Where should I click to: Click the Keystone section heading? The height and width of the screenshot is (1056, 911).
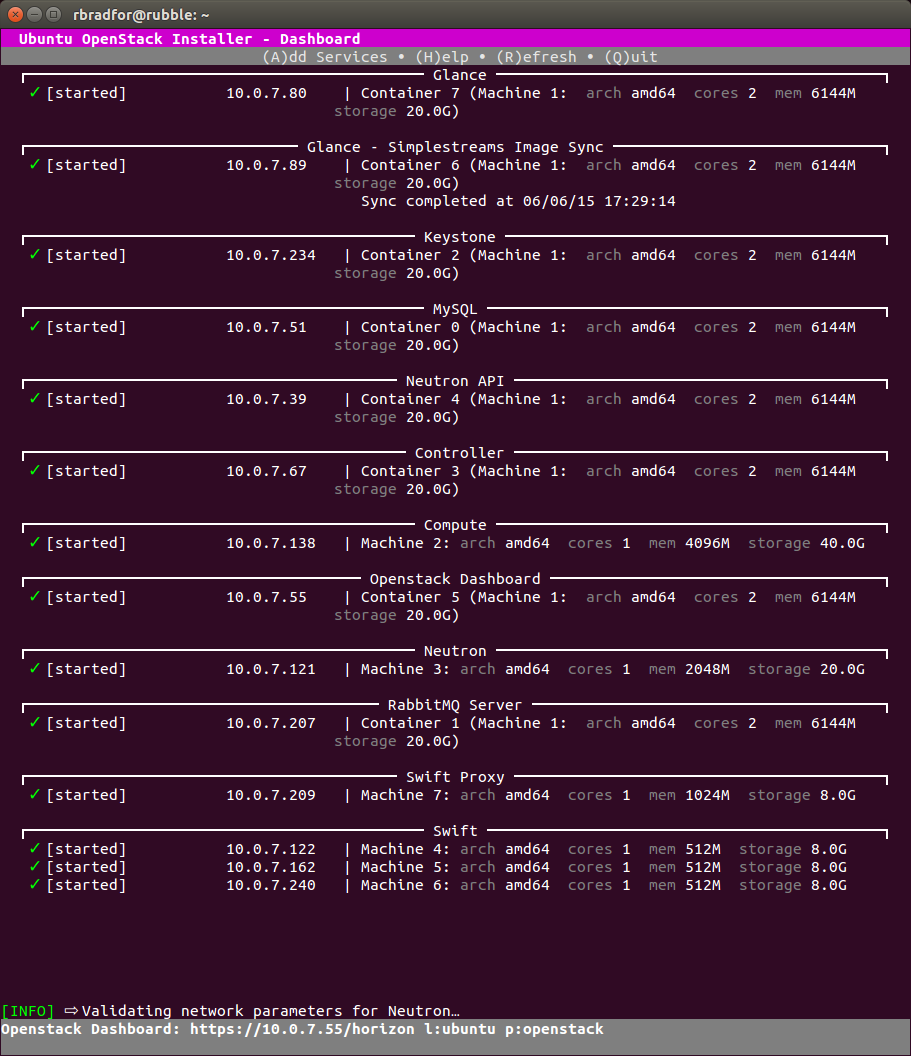click(460, 237)
